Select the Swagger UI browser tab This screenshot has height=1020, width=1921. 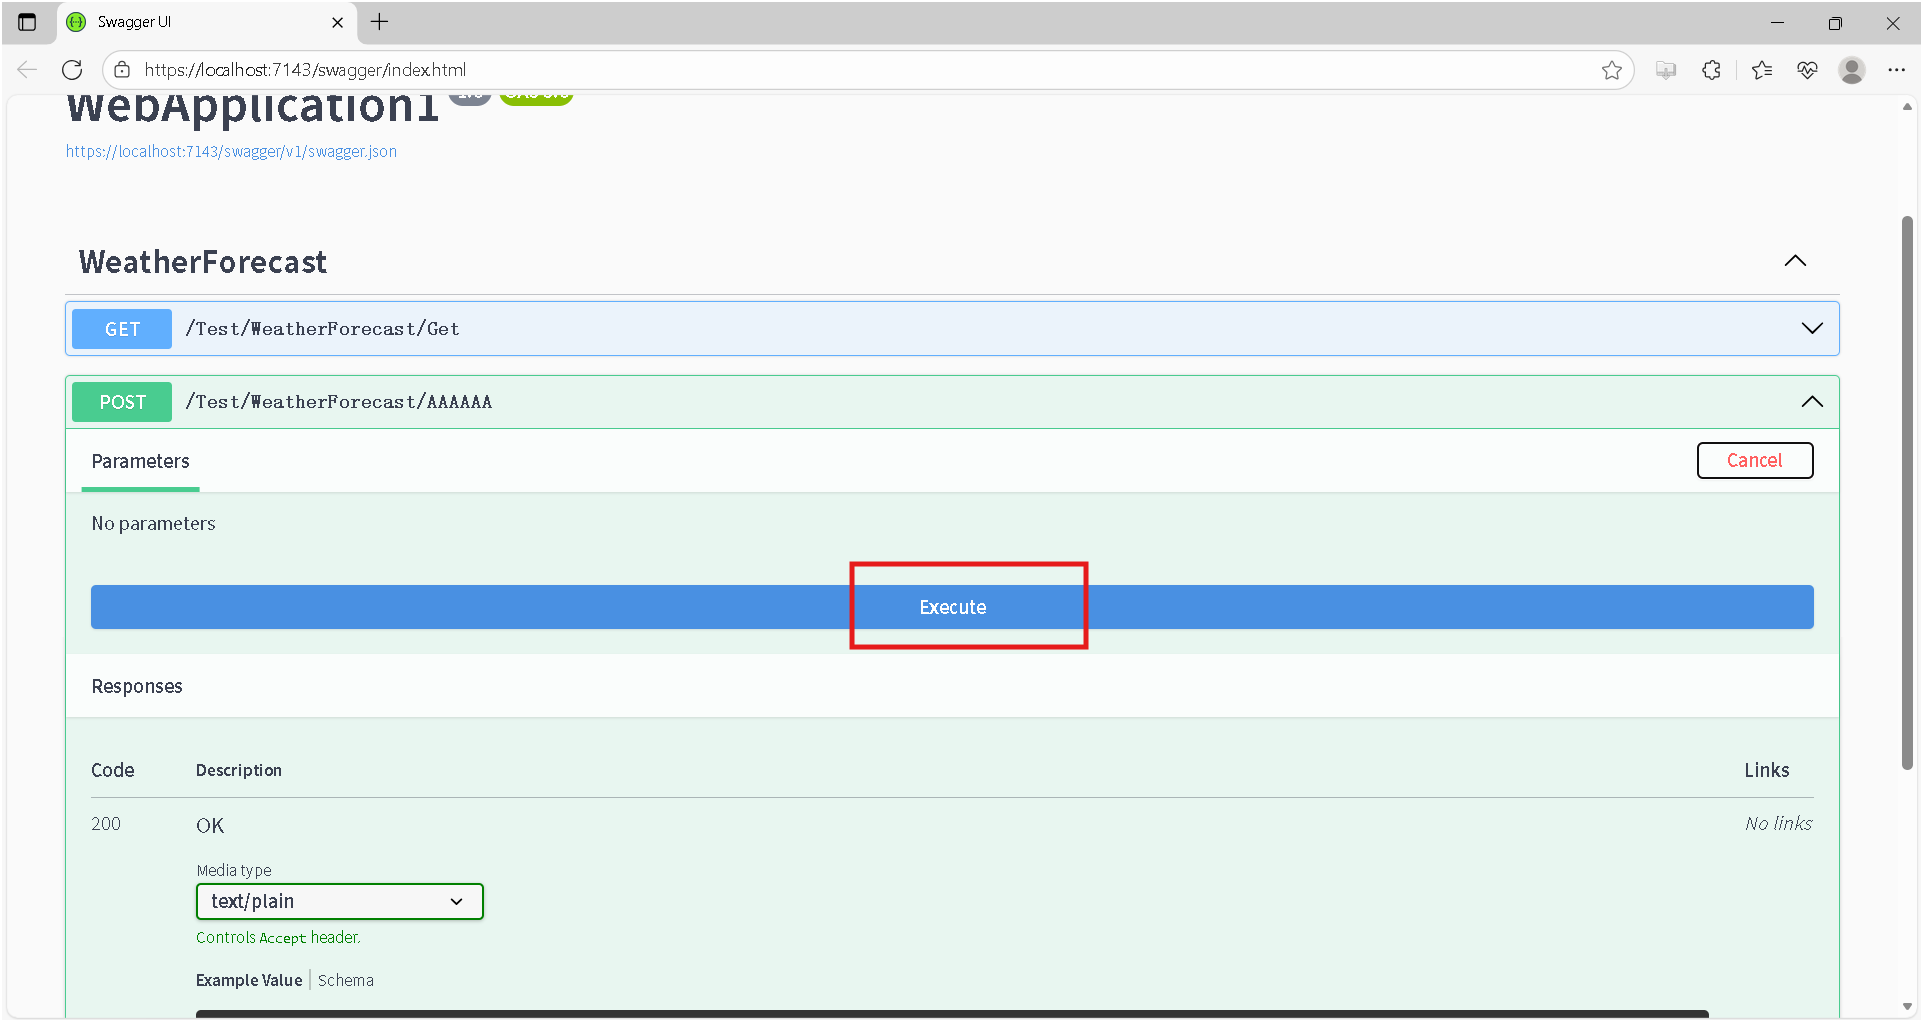(x=205, y=22)
